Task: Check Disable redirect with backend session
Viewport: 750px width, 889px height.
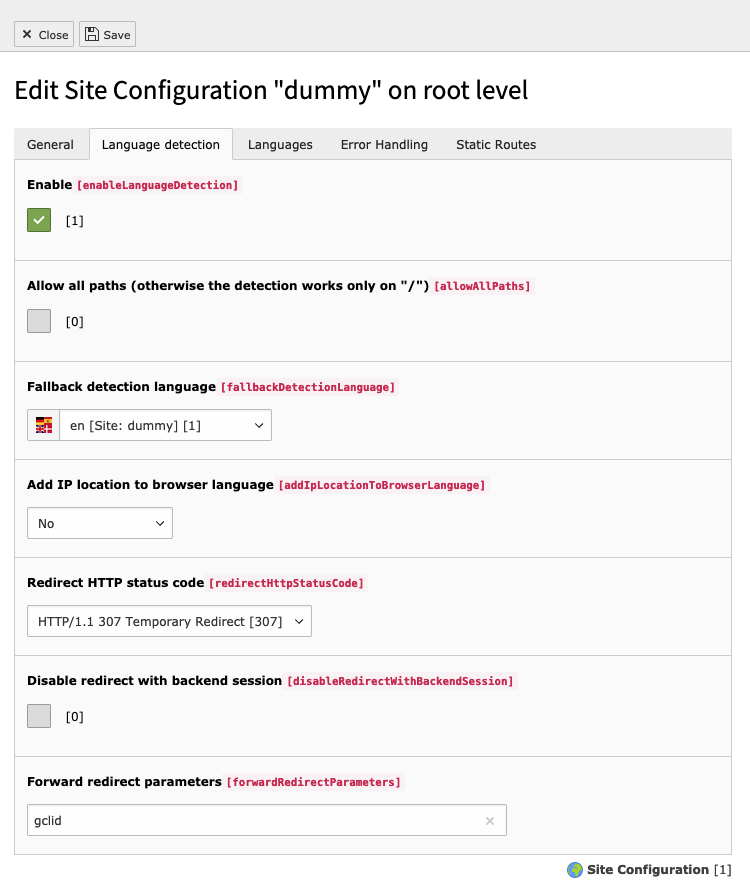Action: click(x=39, y=716)
